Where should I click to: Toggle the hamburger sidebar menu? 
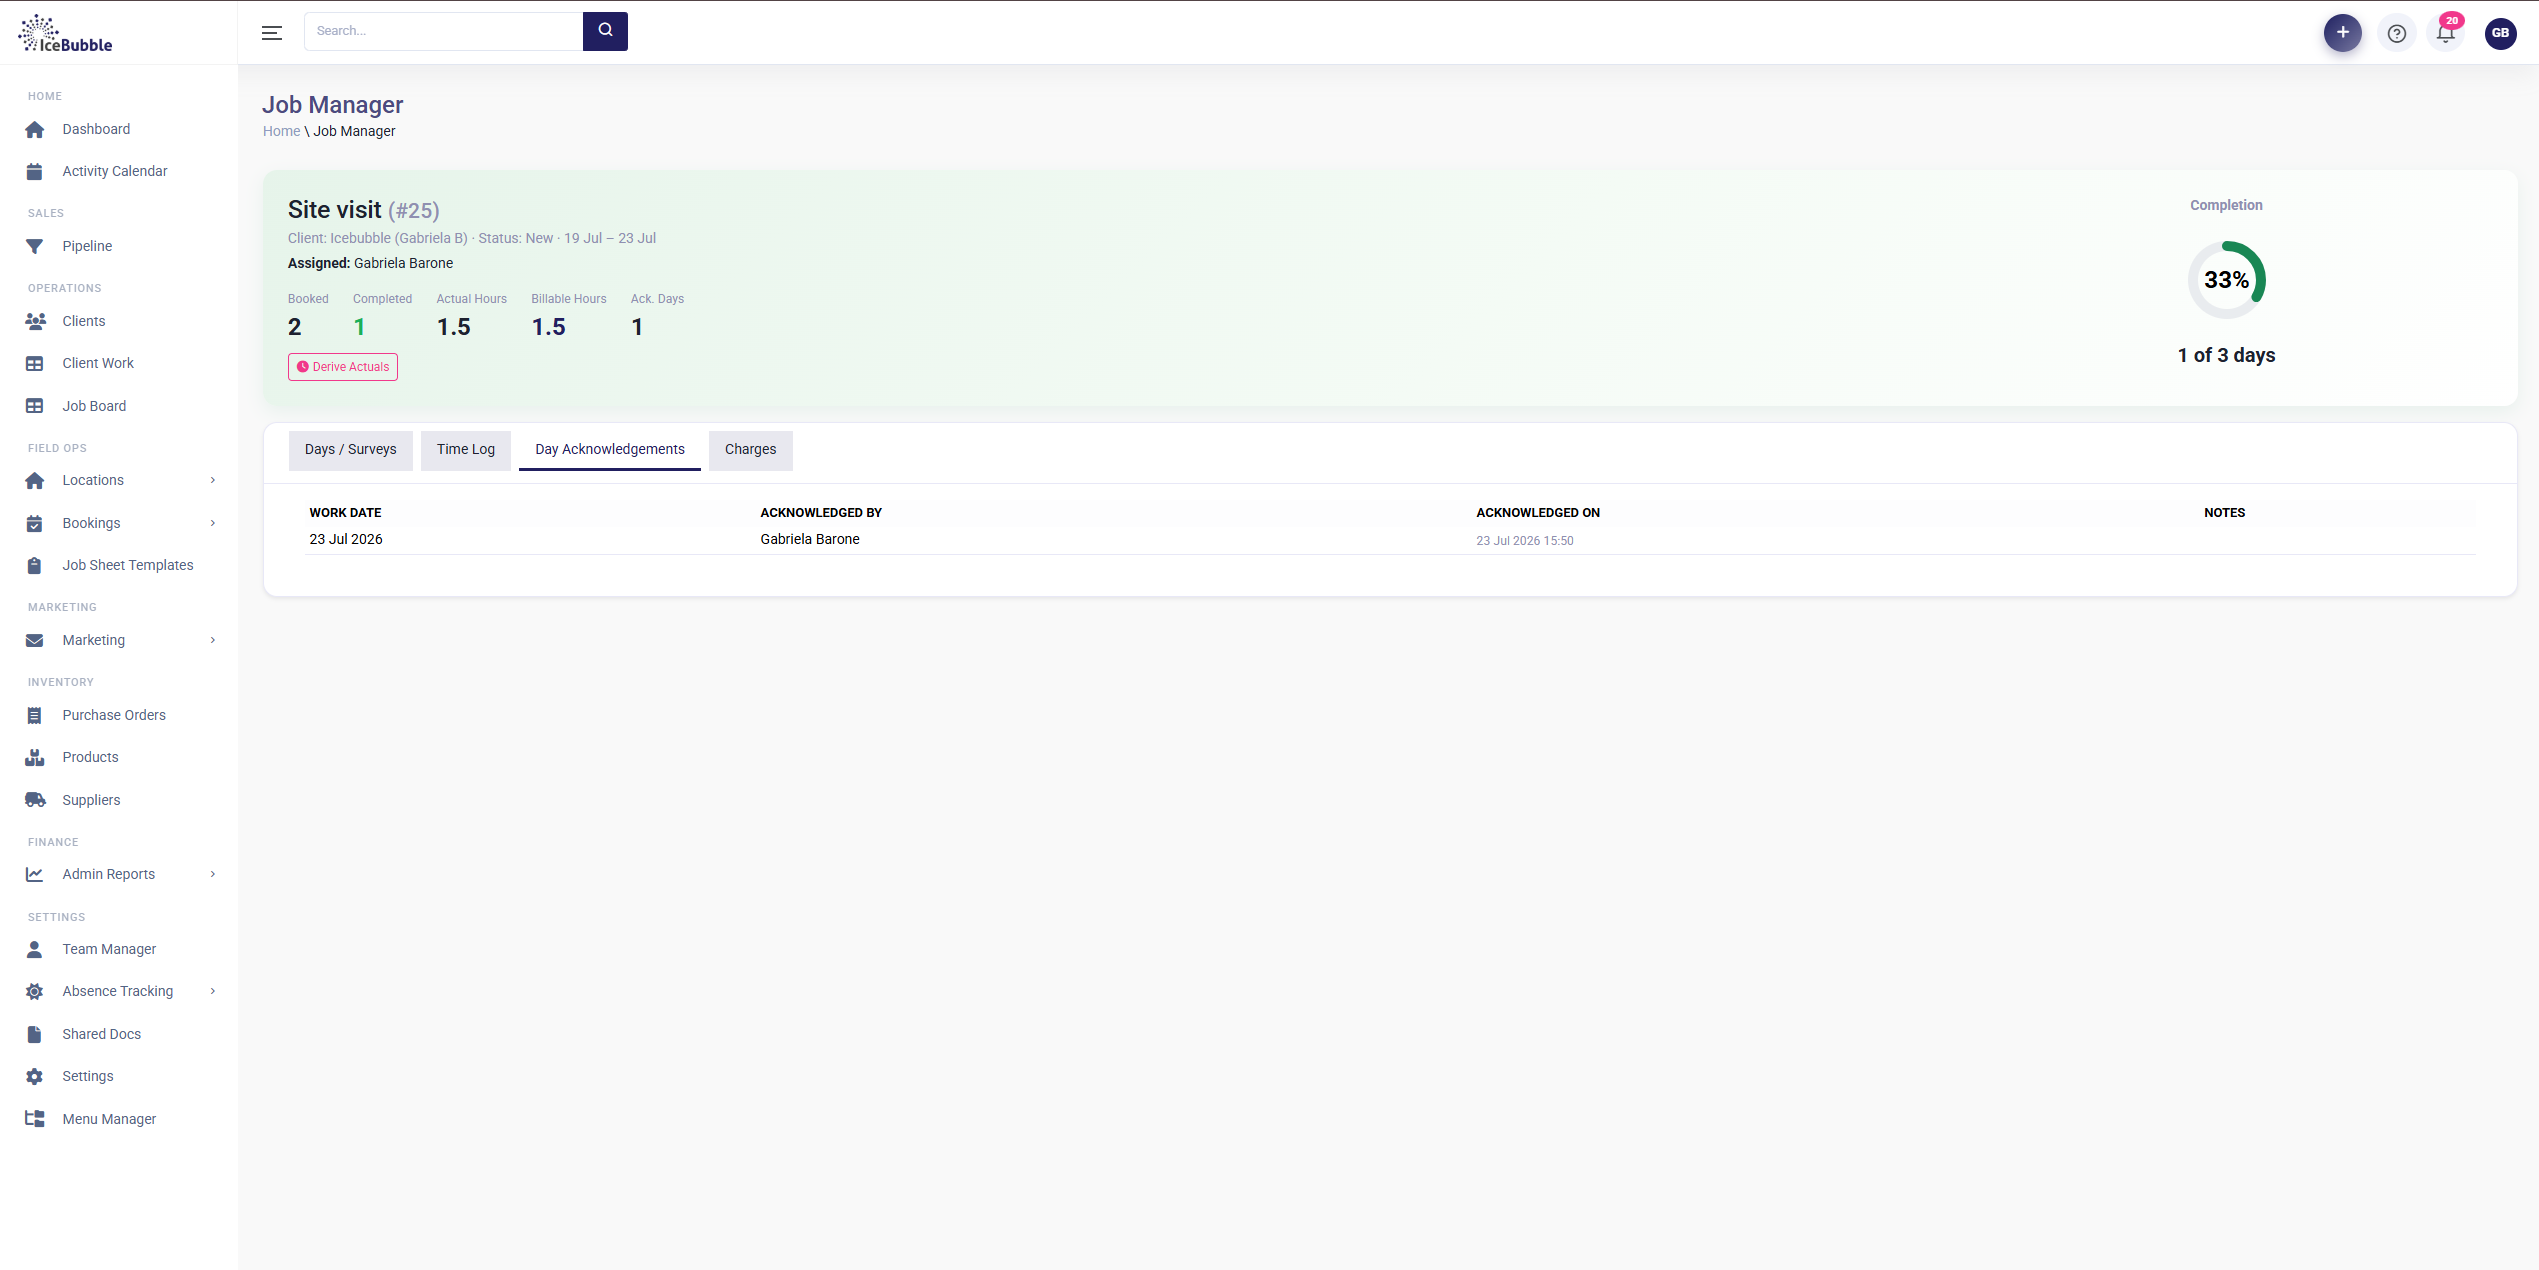272,33
